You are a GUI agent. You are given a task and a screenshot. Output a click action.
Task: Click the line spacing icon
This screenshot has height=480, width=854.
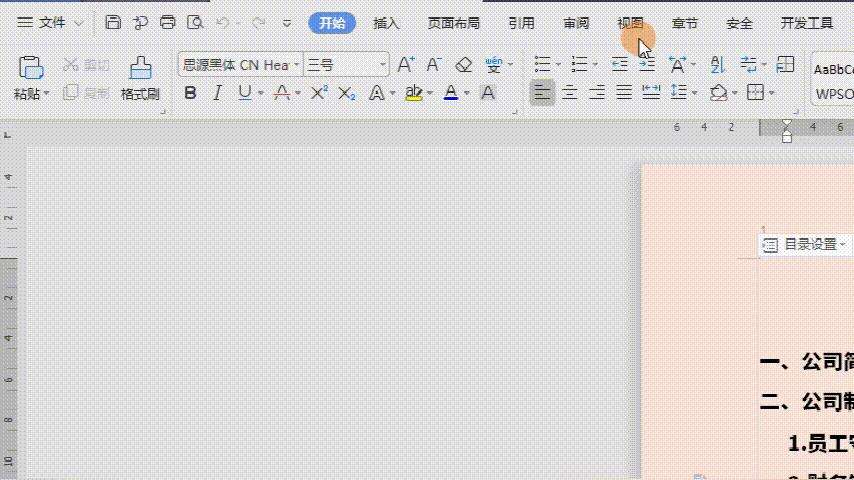pos(679,93)
